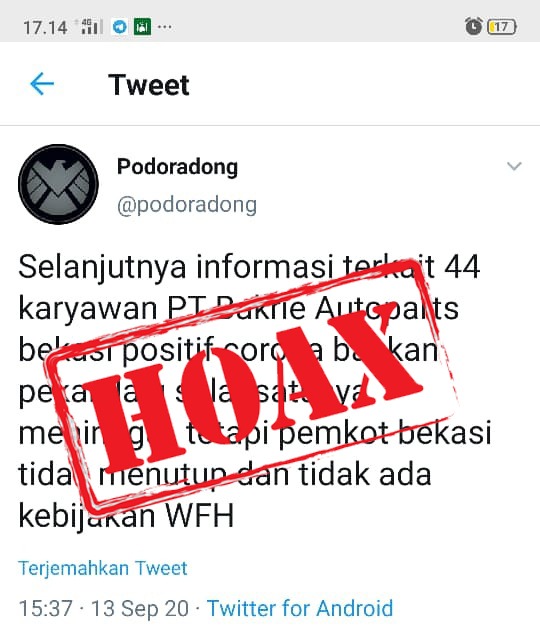Tap the tweet timestamp 15:37 · 13 Sep 20
This screenshot has height=632, width=540.
coord(104,608)
